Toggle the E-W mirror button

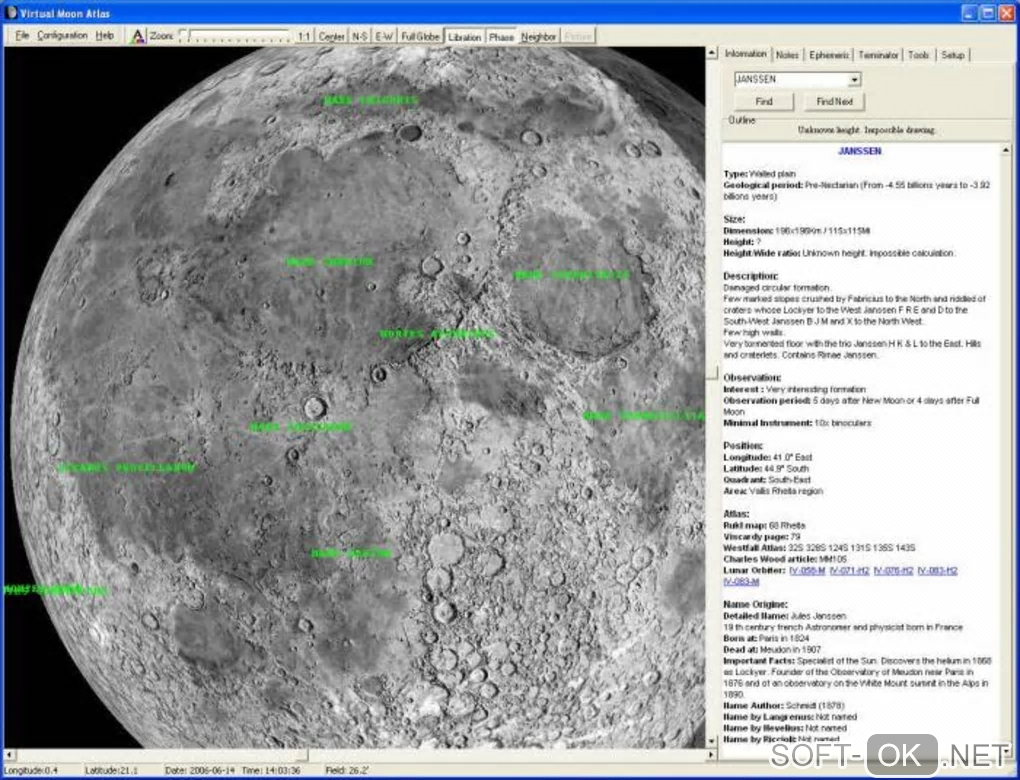(x=384, y=36)
